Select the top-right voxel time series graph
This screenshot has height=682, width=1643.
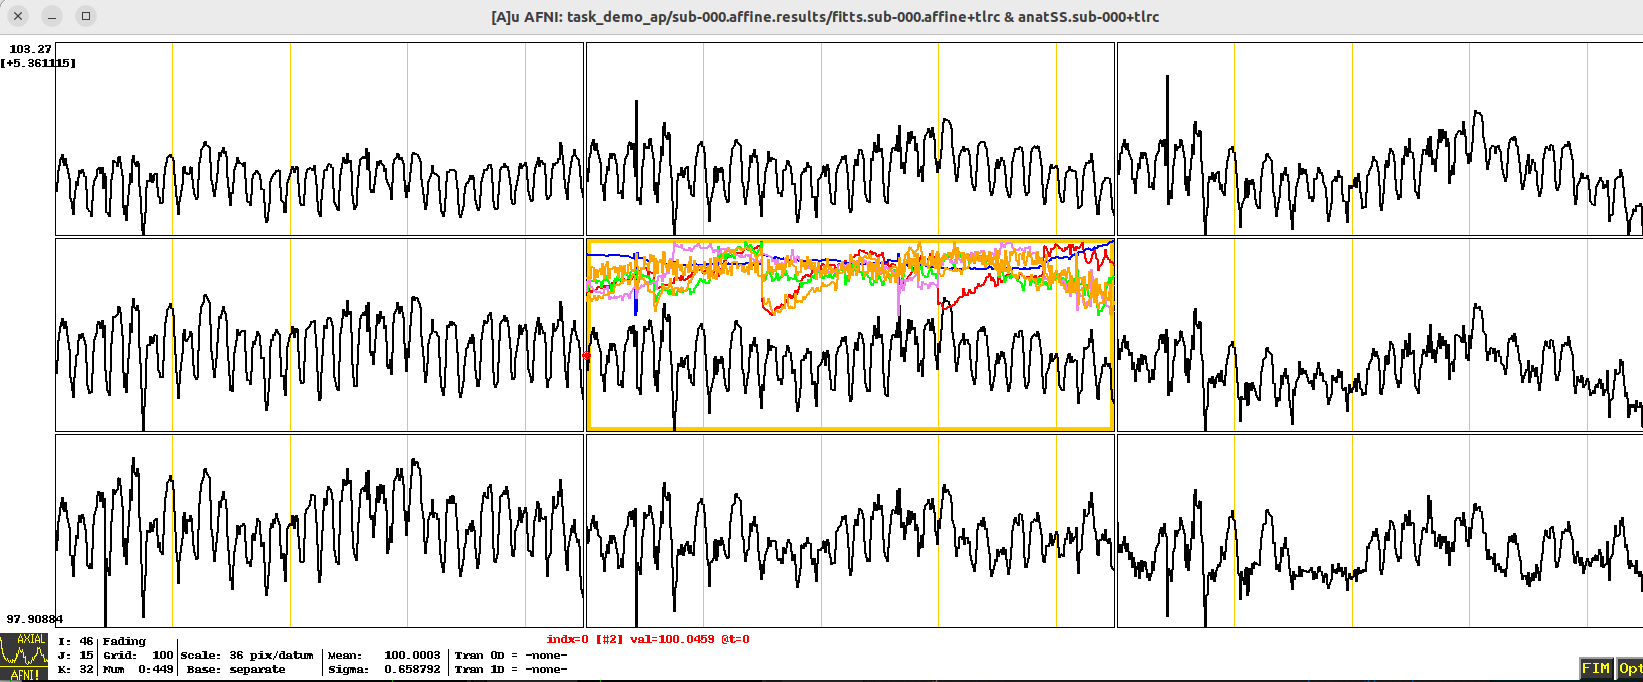pyautogui.click(x=1379, y=139)
